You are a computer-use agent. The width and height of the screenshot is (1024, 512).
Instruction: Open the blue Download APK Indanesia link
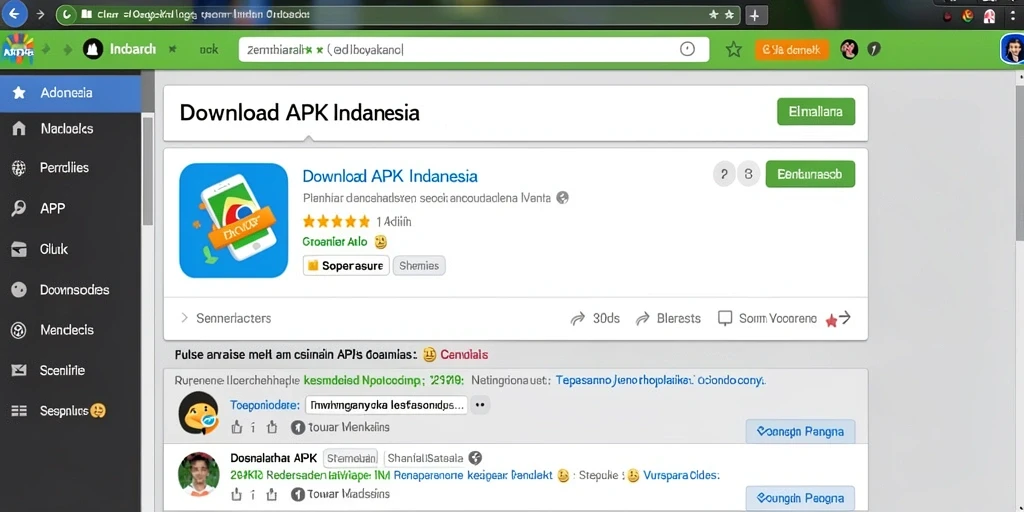(x=390, y=176)
